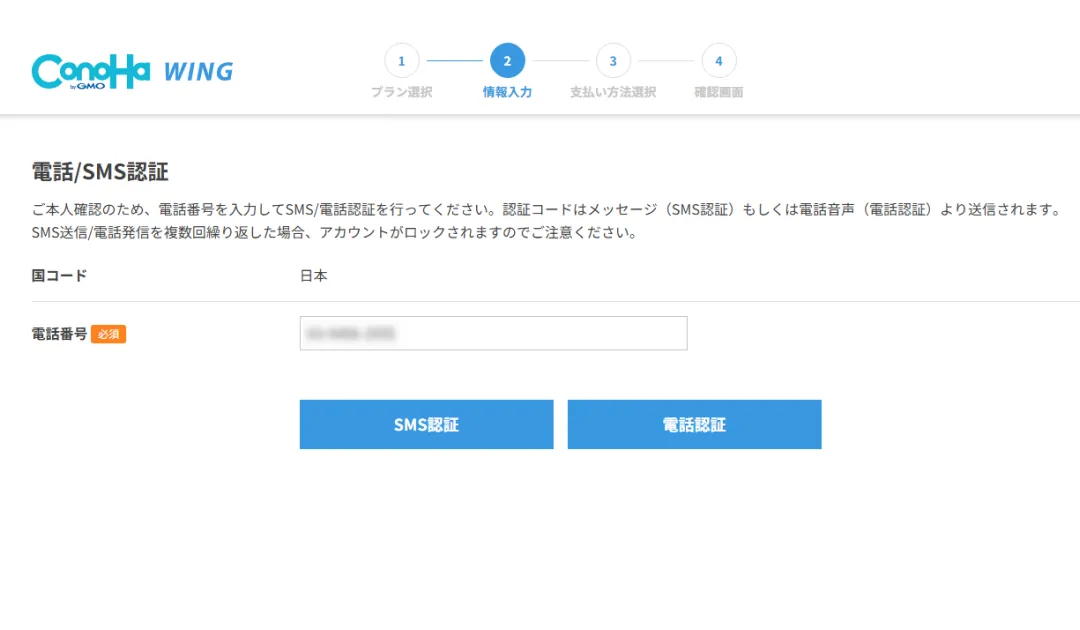Viewport: 1080px width, 630px height.
Task: Click the SMS認証 button
Action: click(x=426, y=424)
